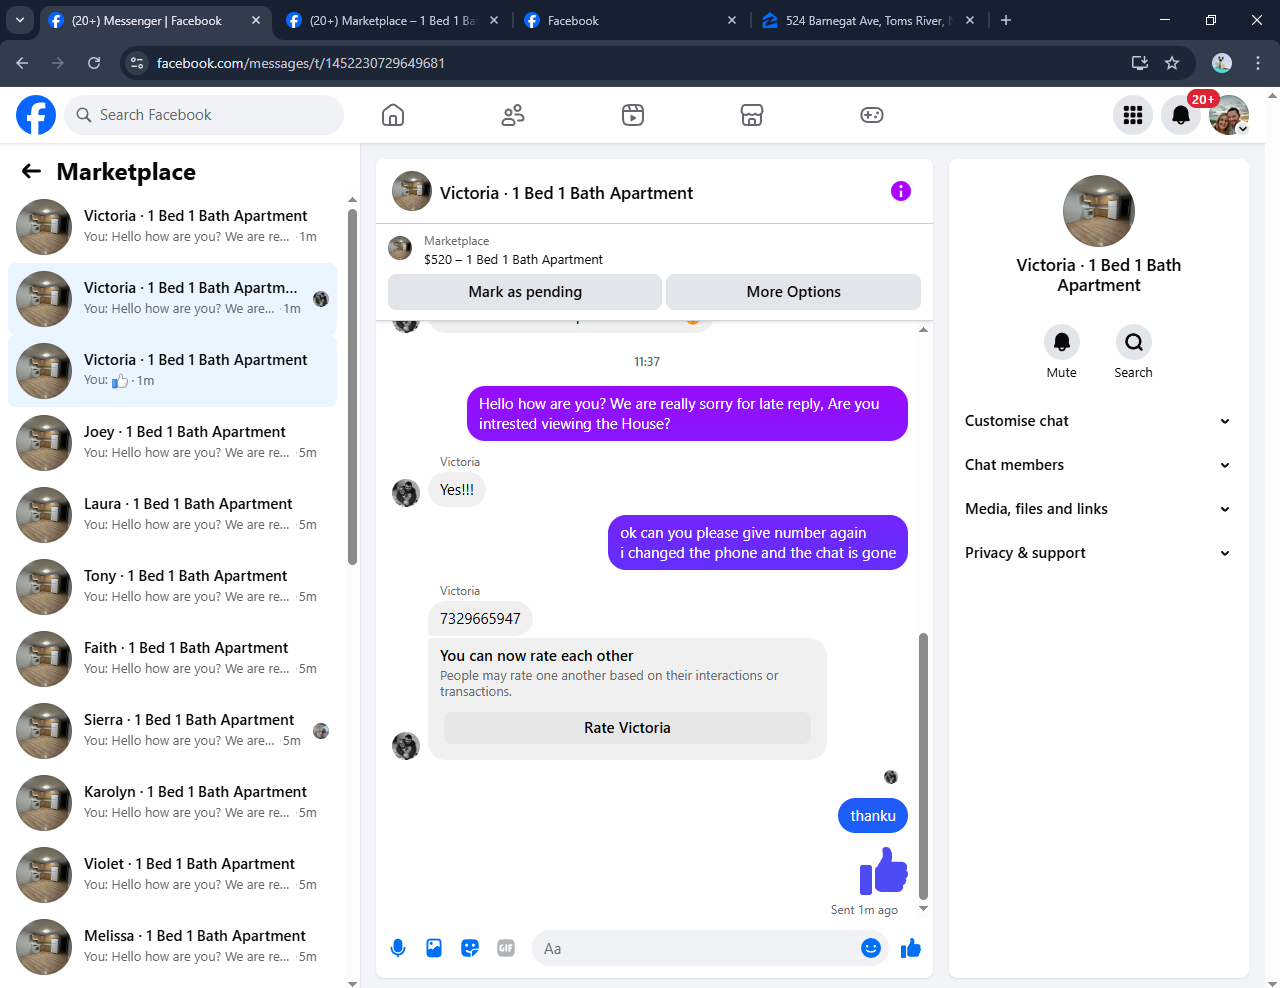This screenshot has height=988, width=1280.
Task: Expand Customise chat section
Action: pos(1098,421)
